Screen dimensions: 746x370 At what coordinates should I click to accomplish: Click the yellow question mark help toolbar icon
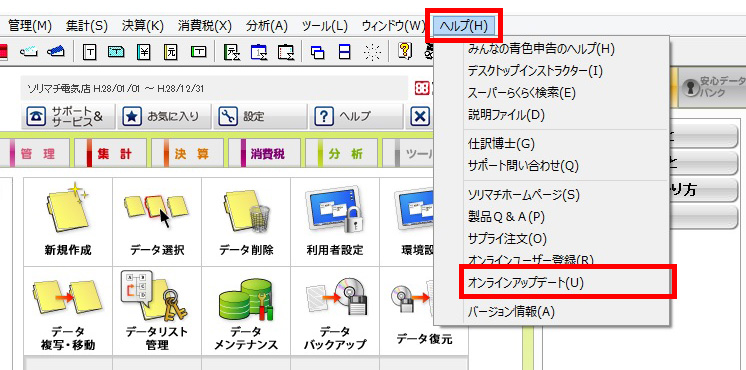(404, 50)
